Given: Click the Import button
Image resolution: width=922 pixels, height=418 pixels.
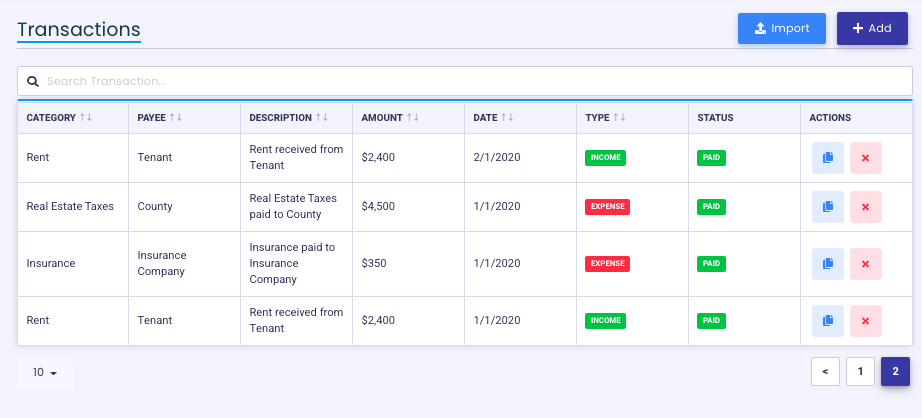Looking at the screenshot, I should [782, 28].
